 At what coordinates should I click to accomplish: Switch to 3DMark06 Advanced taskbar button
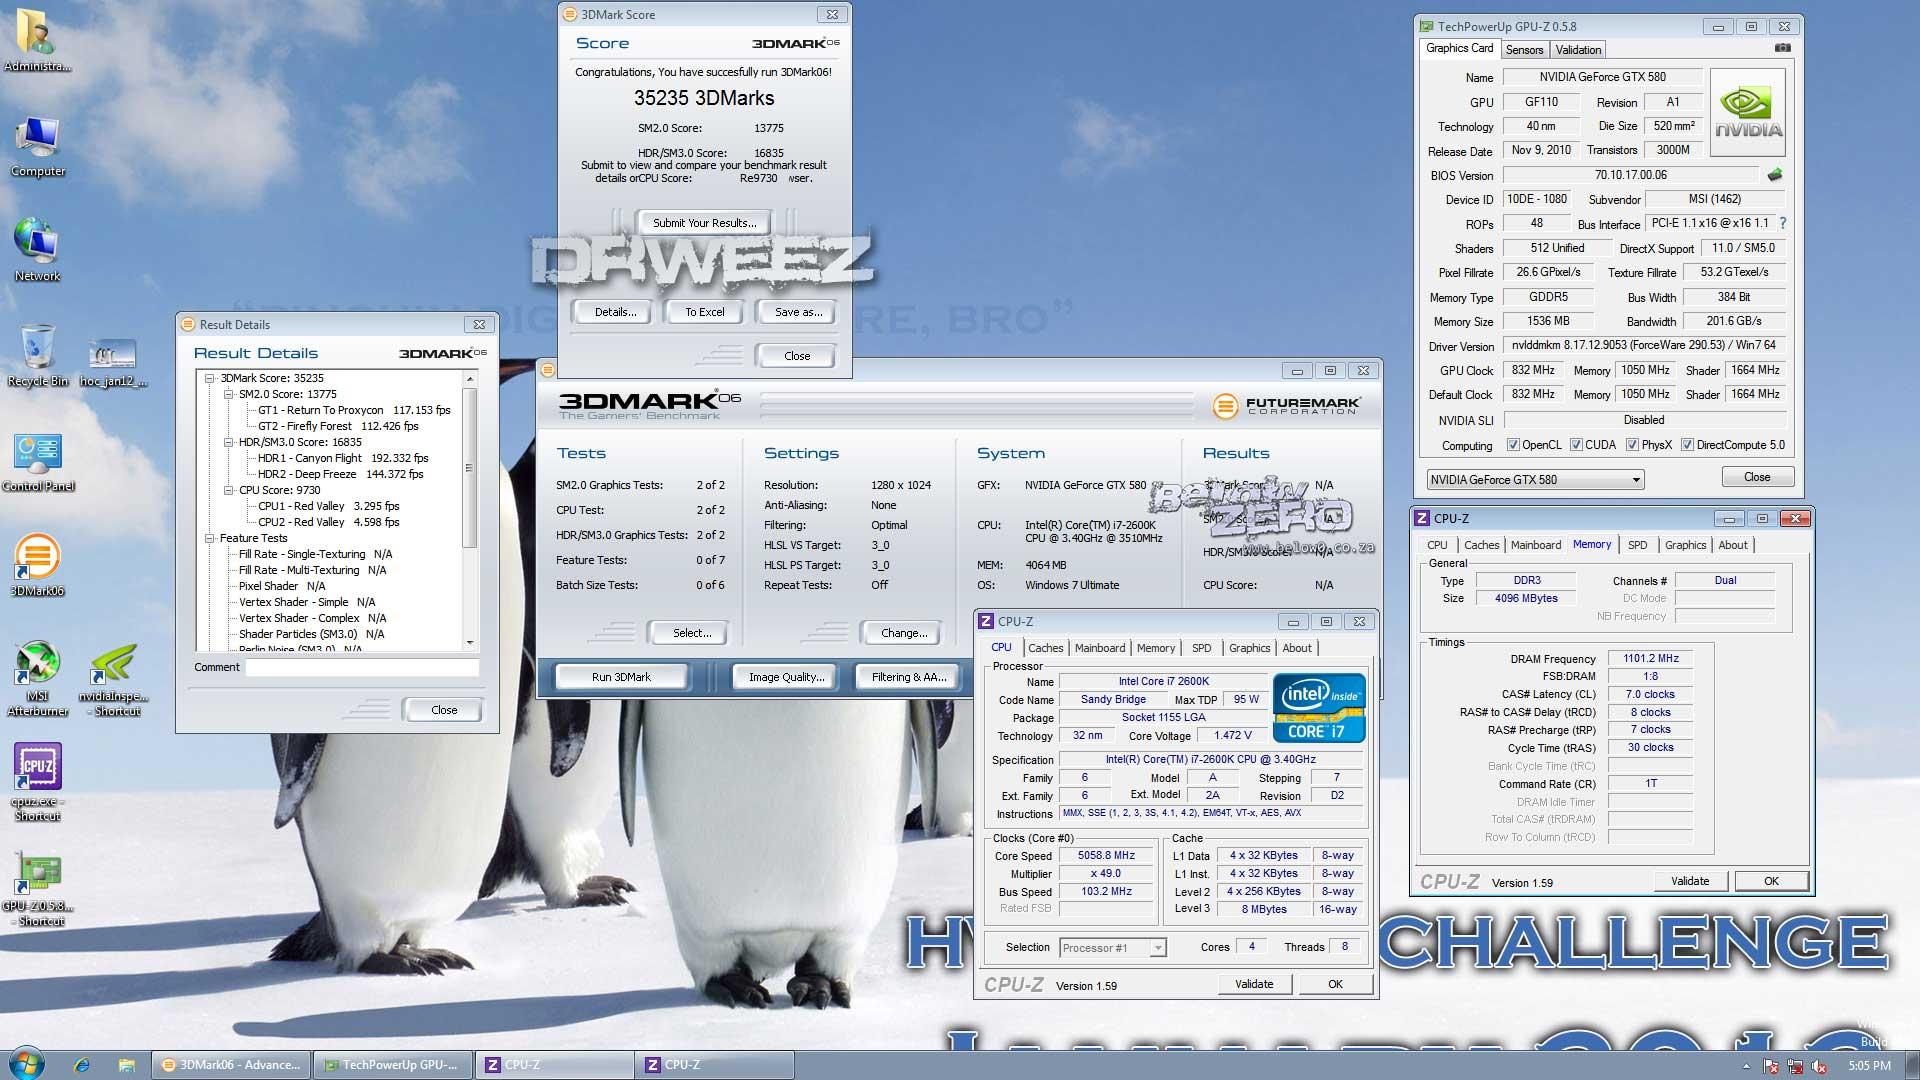point(230,1065)
